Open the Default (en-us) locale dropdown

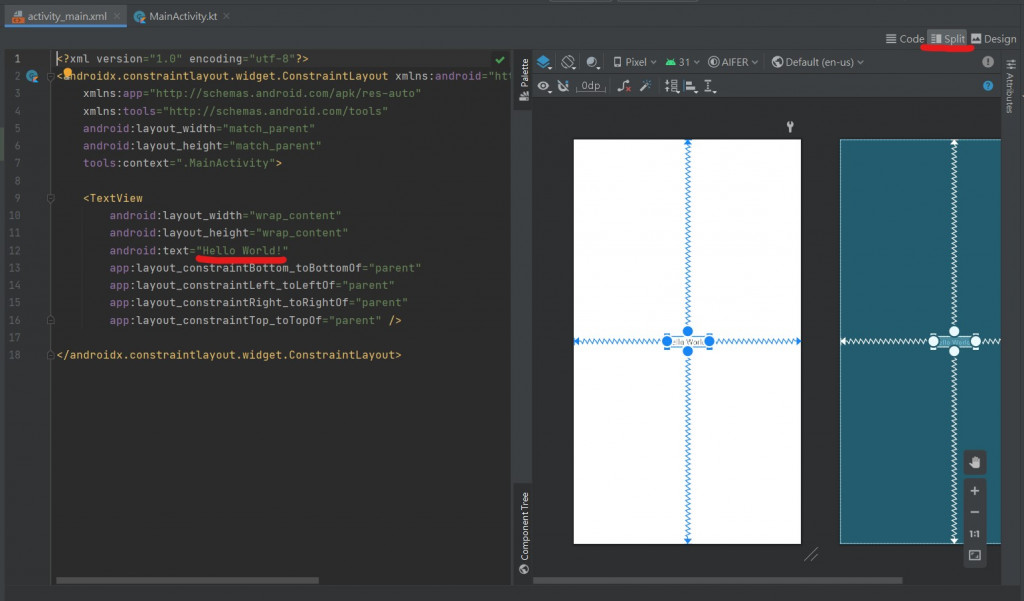click(817, 62)
